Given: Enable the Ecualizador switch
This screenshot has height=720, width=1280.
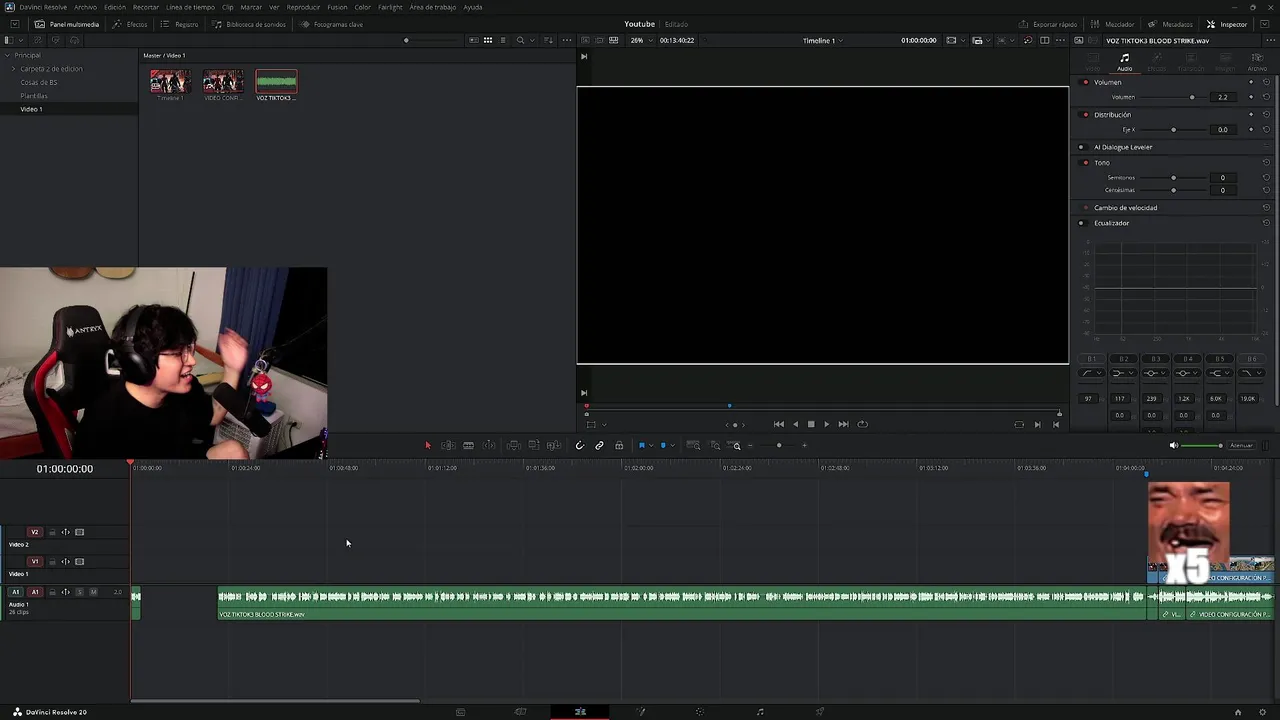Looking at the screenshot, I should 1081,223.
